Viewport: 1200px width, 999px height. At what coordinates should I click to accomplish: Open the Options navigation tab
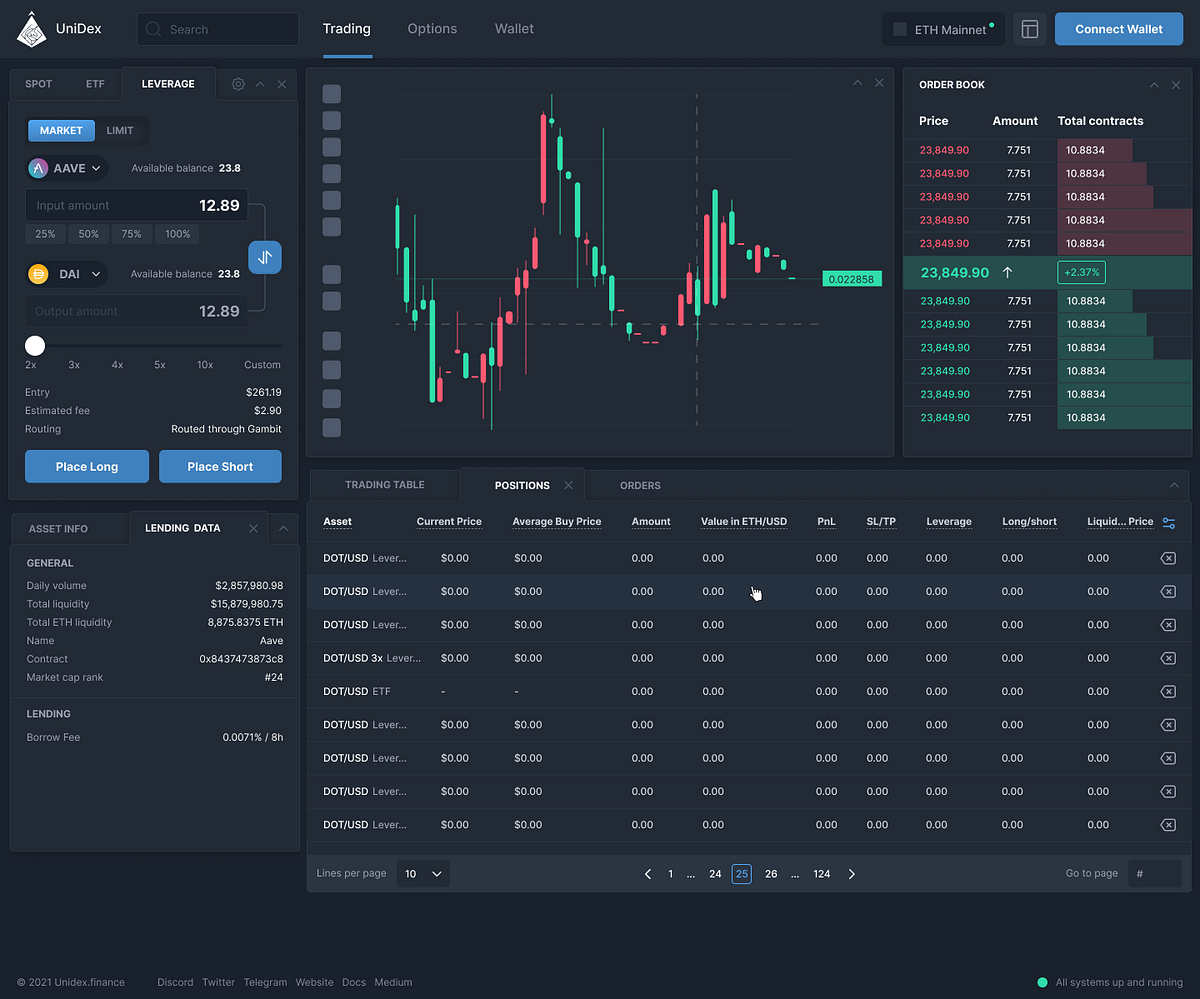[432, 29]
